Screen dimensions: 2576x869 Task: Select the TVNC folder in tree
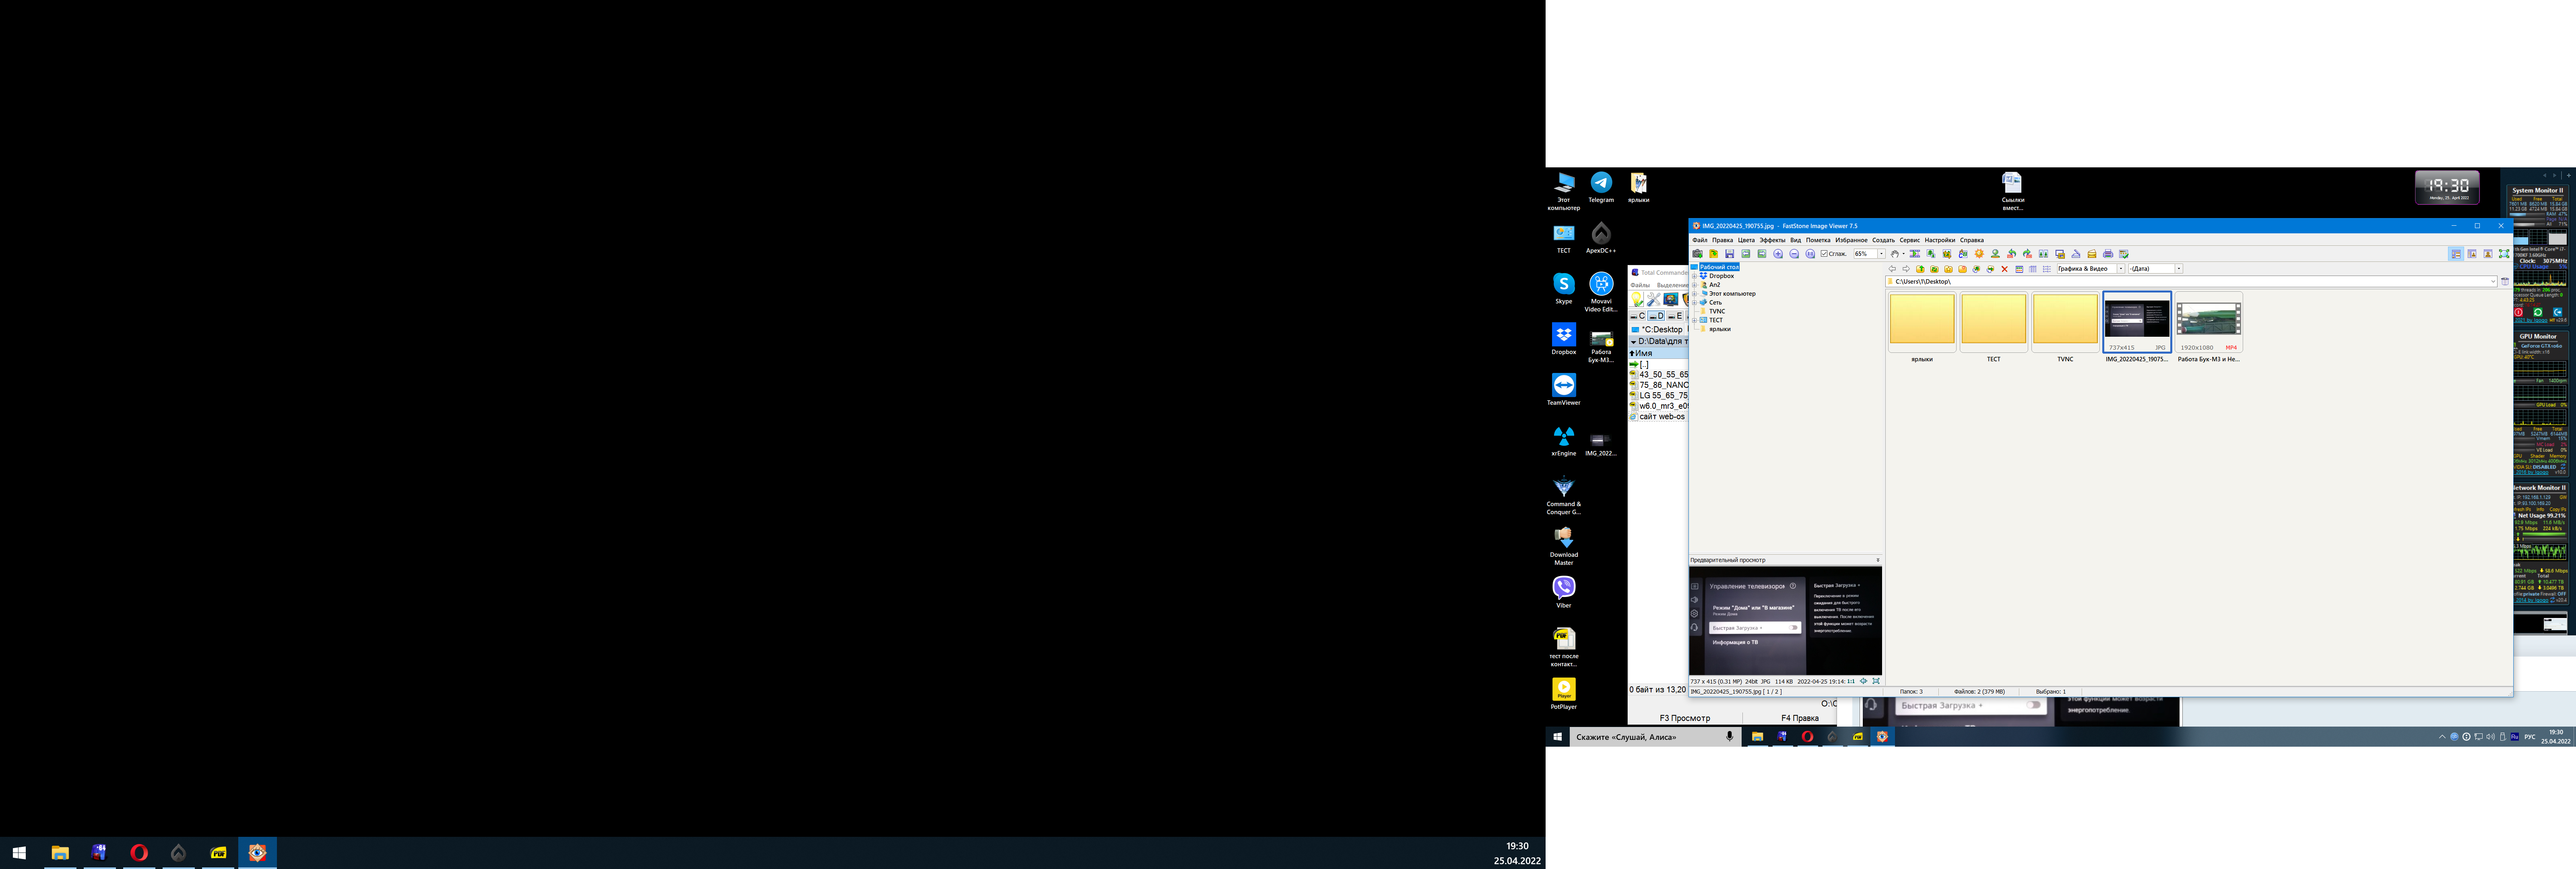tap(1717, 311)
